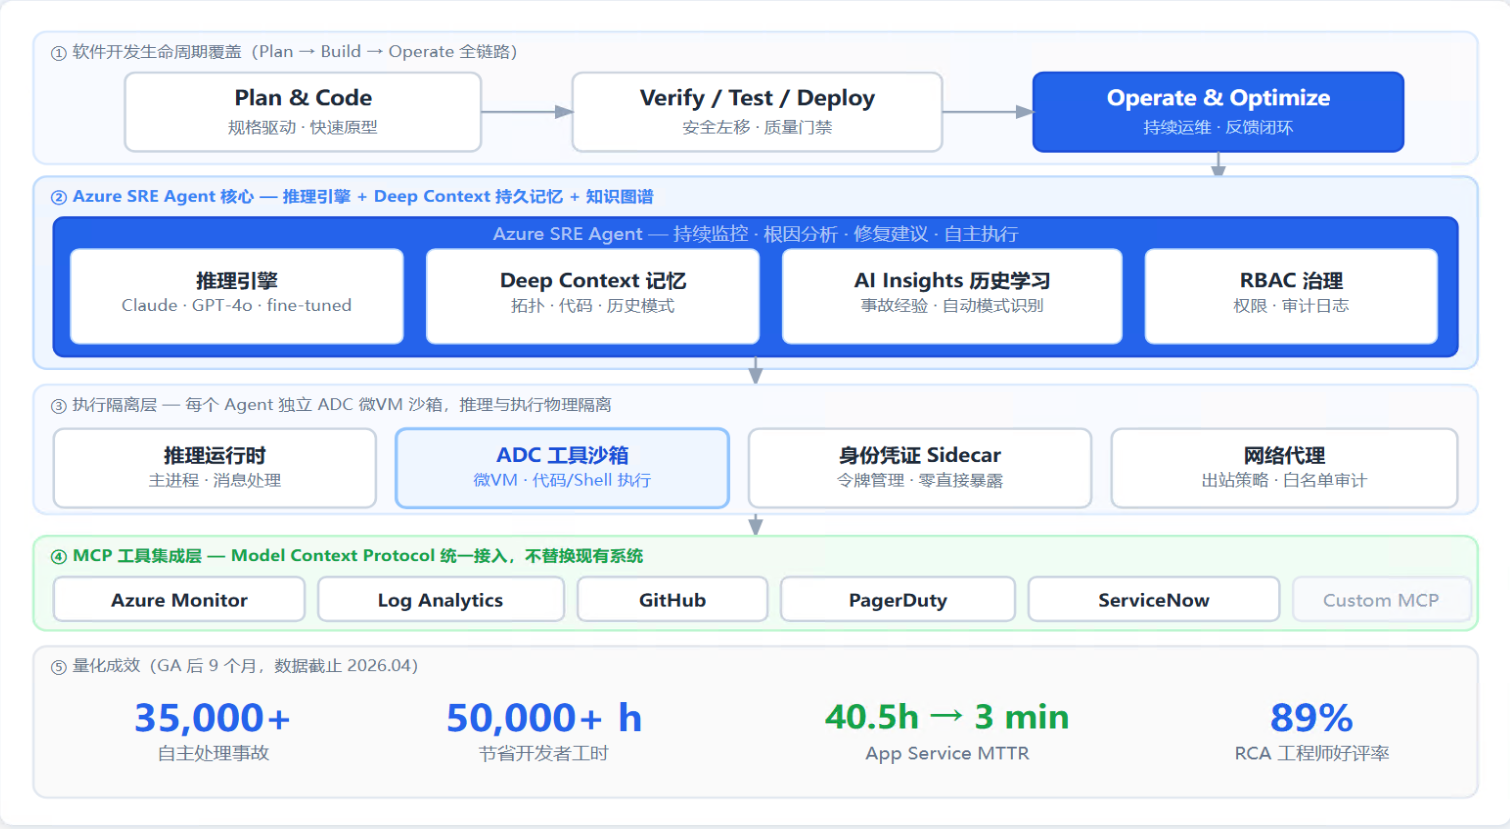Select the 拓扑 · 代码 · 历史模式 subtitle
Viewport: 1510px width, 829px height.
click(593, 305)
